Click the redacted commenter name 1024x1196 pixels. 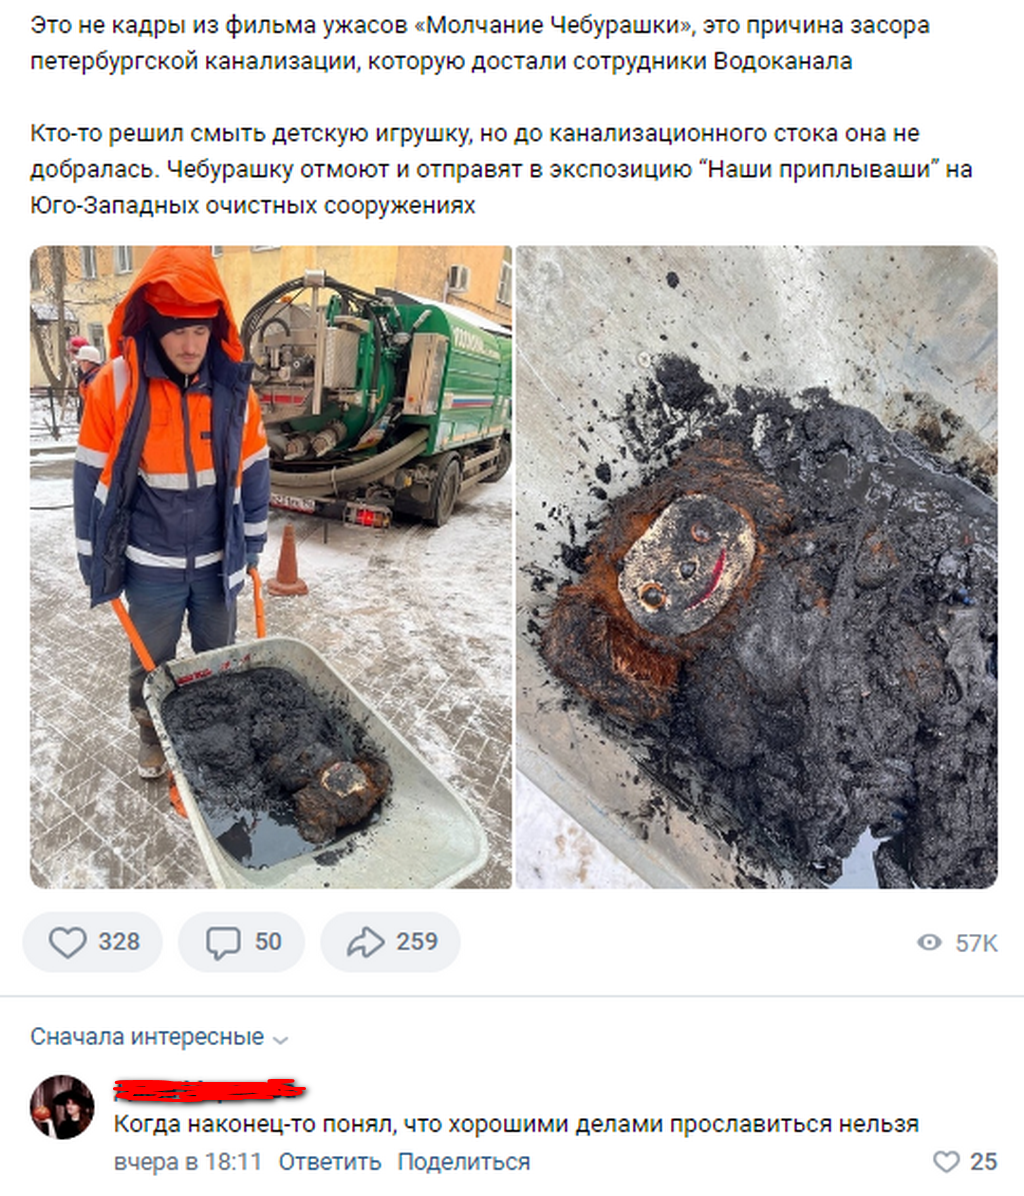point(210,1090)
